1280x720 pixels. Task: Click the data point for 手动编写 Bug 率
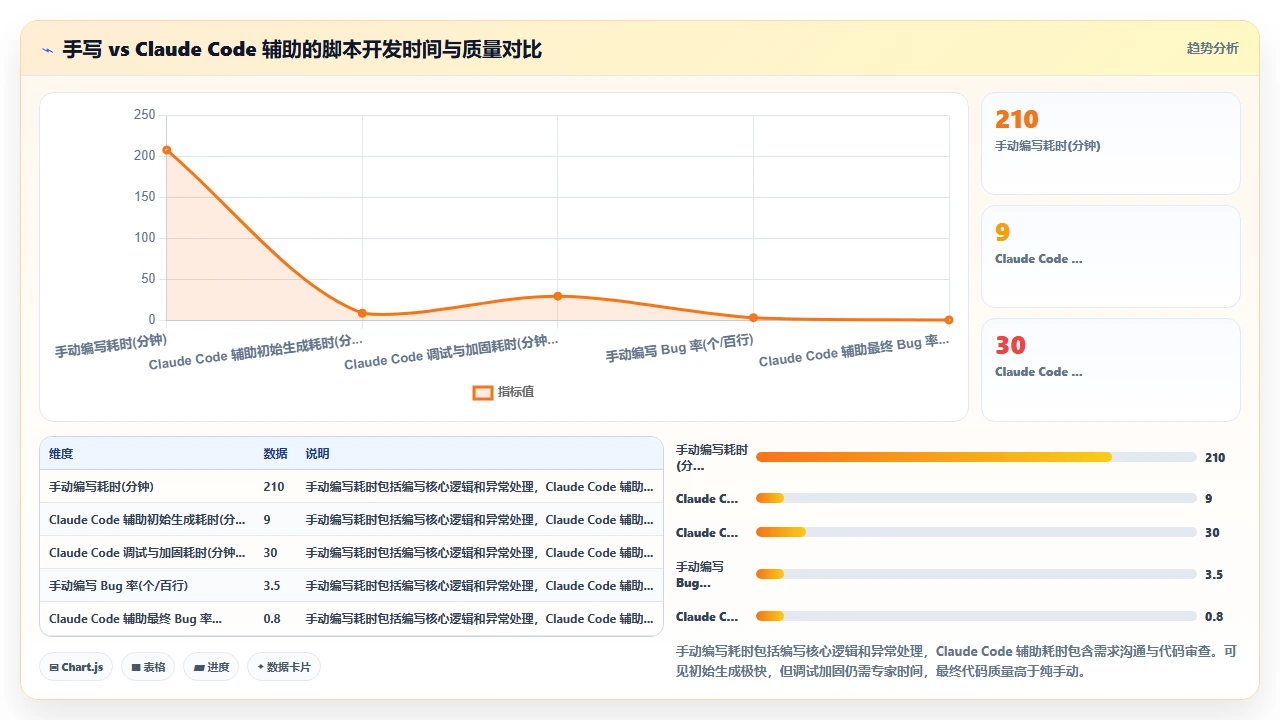tap(753, 318)
